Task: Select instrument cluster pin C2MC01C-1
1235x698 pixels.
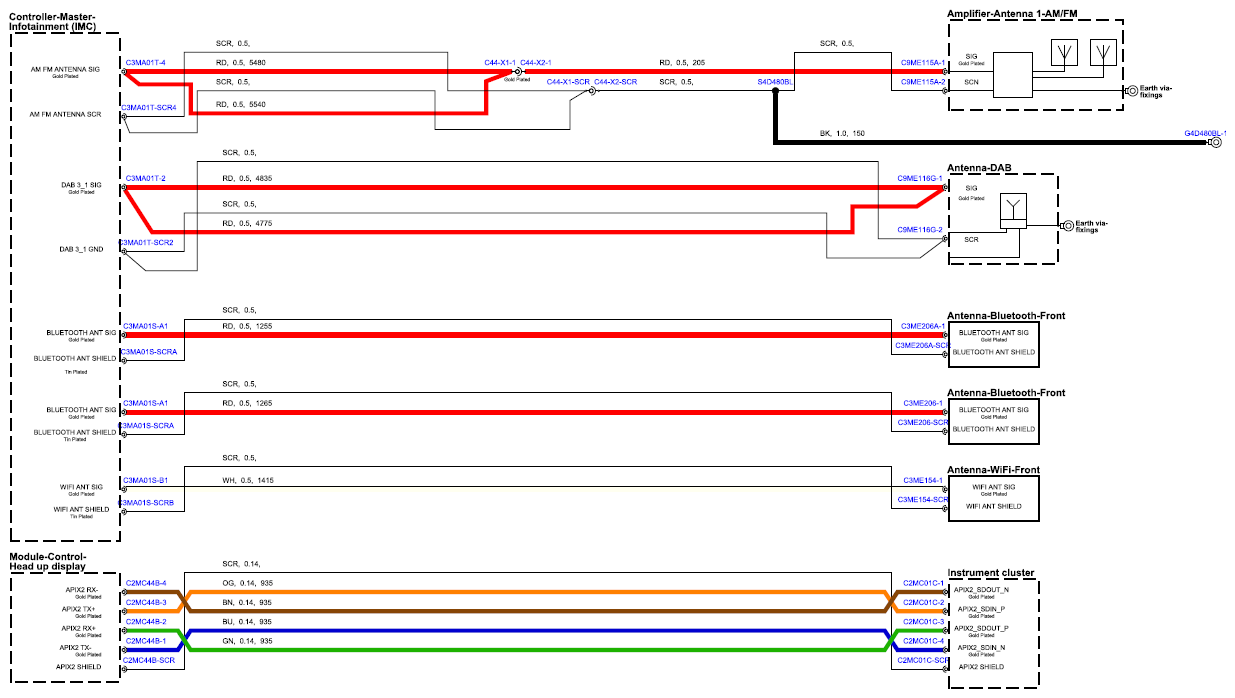Action: pyautogui.click(x=924, y=582)
